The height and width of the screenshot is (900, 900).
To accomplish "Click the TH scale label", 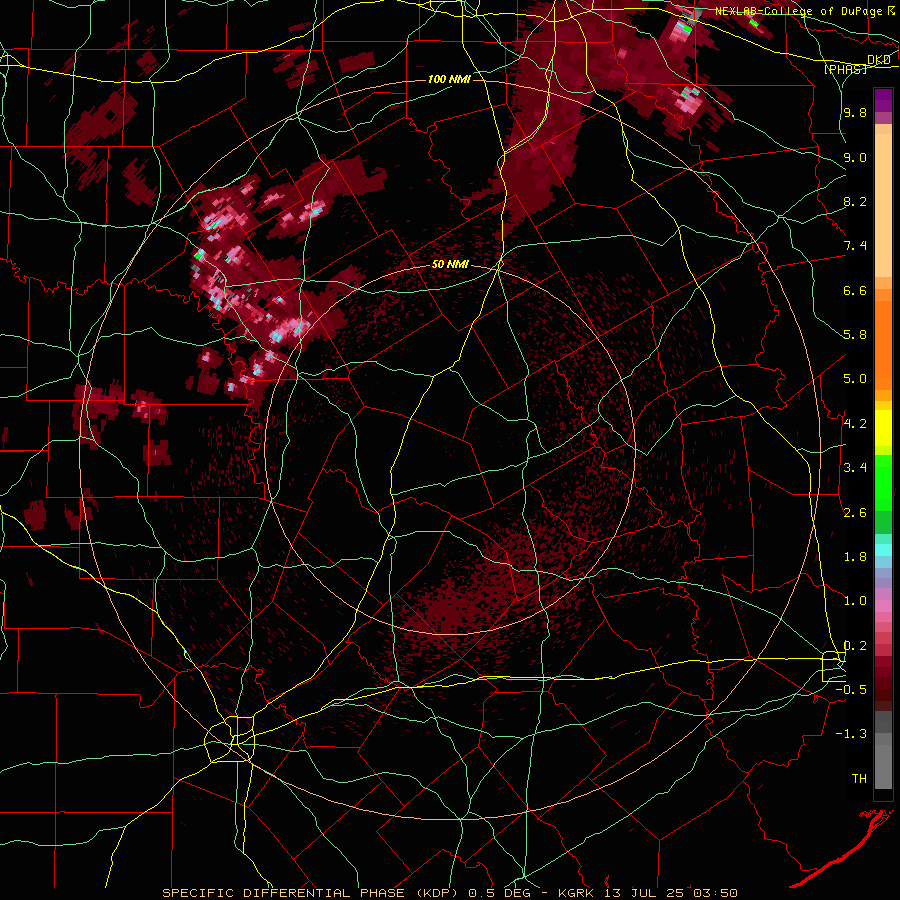I will coord(859,779).
